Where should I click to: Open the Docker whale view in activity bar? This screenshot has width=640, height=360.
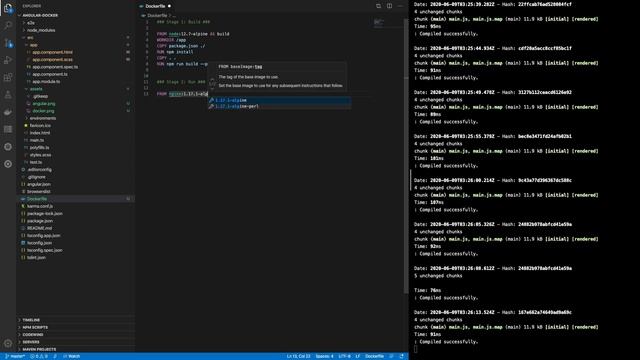(8, 112)
